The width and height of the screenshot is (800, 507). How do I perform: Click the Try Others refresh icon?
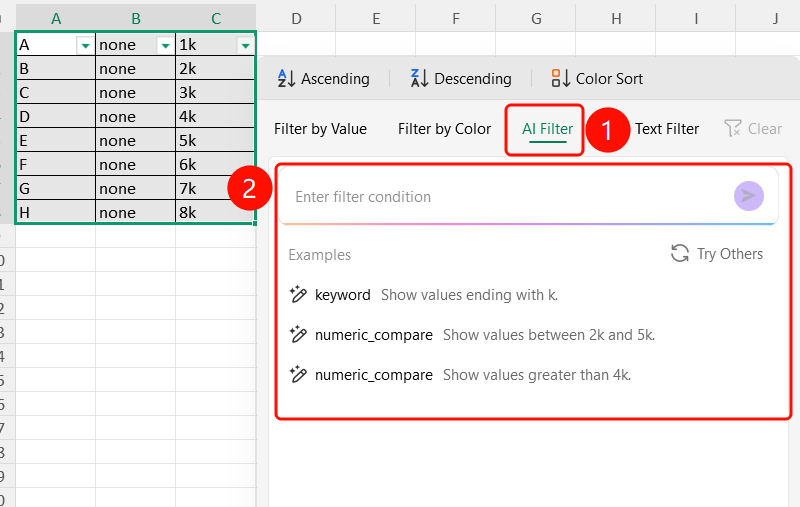pyautogui.click(x=680, y=254)
